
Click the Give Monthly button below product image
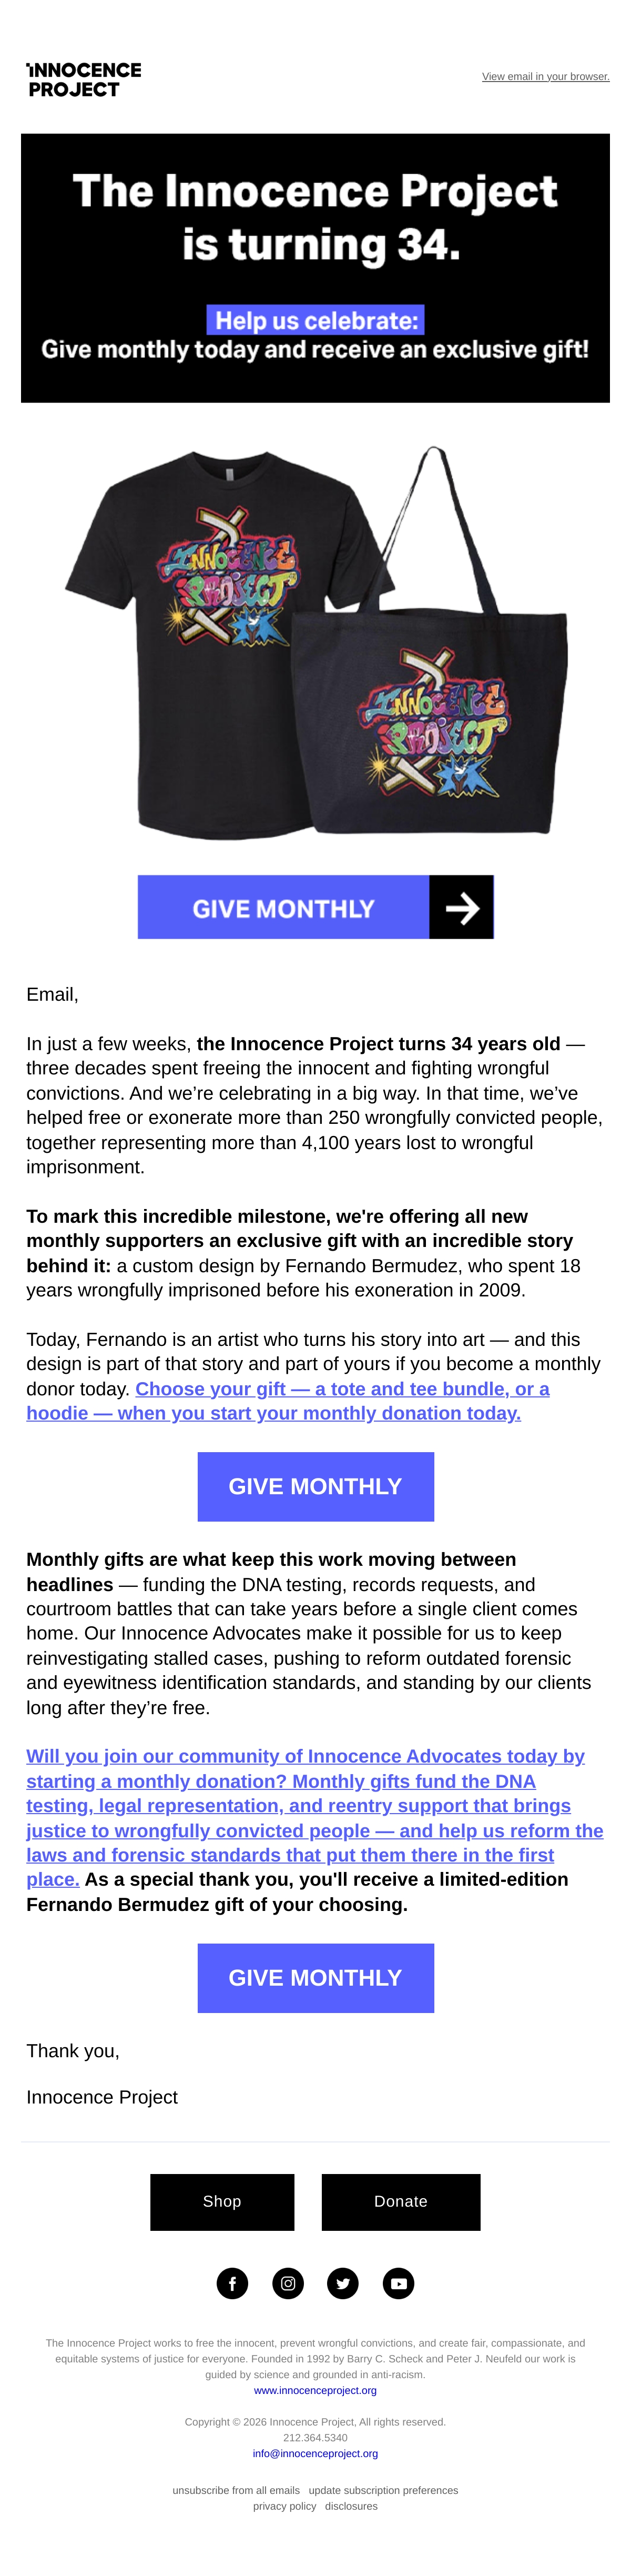point(315,907)
